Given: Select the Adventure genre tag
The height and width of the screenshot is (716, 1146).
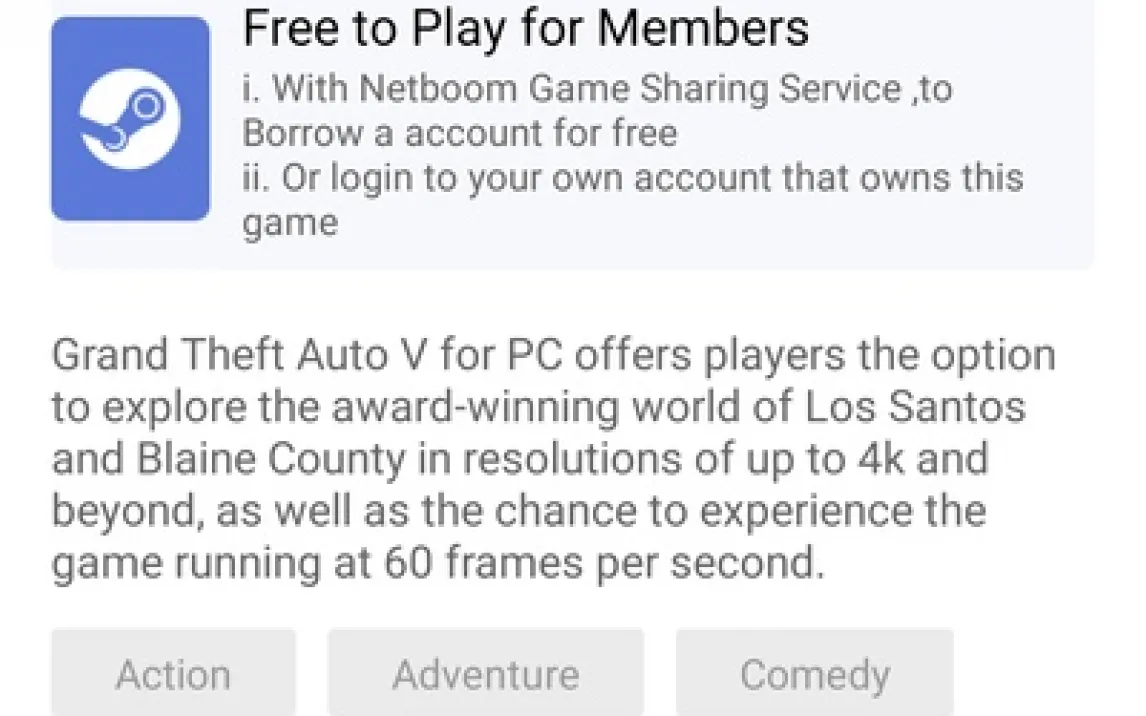Looking at the screenshot, I should coord(485,674).
